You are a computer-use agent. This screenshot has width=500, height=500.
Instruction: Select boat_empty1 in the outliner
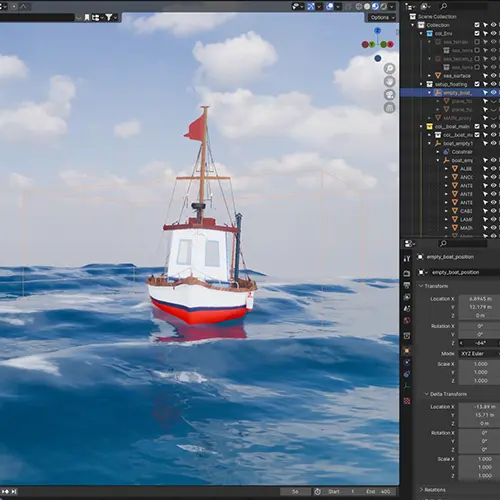pyautogui.click(x=457, y=143)
